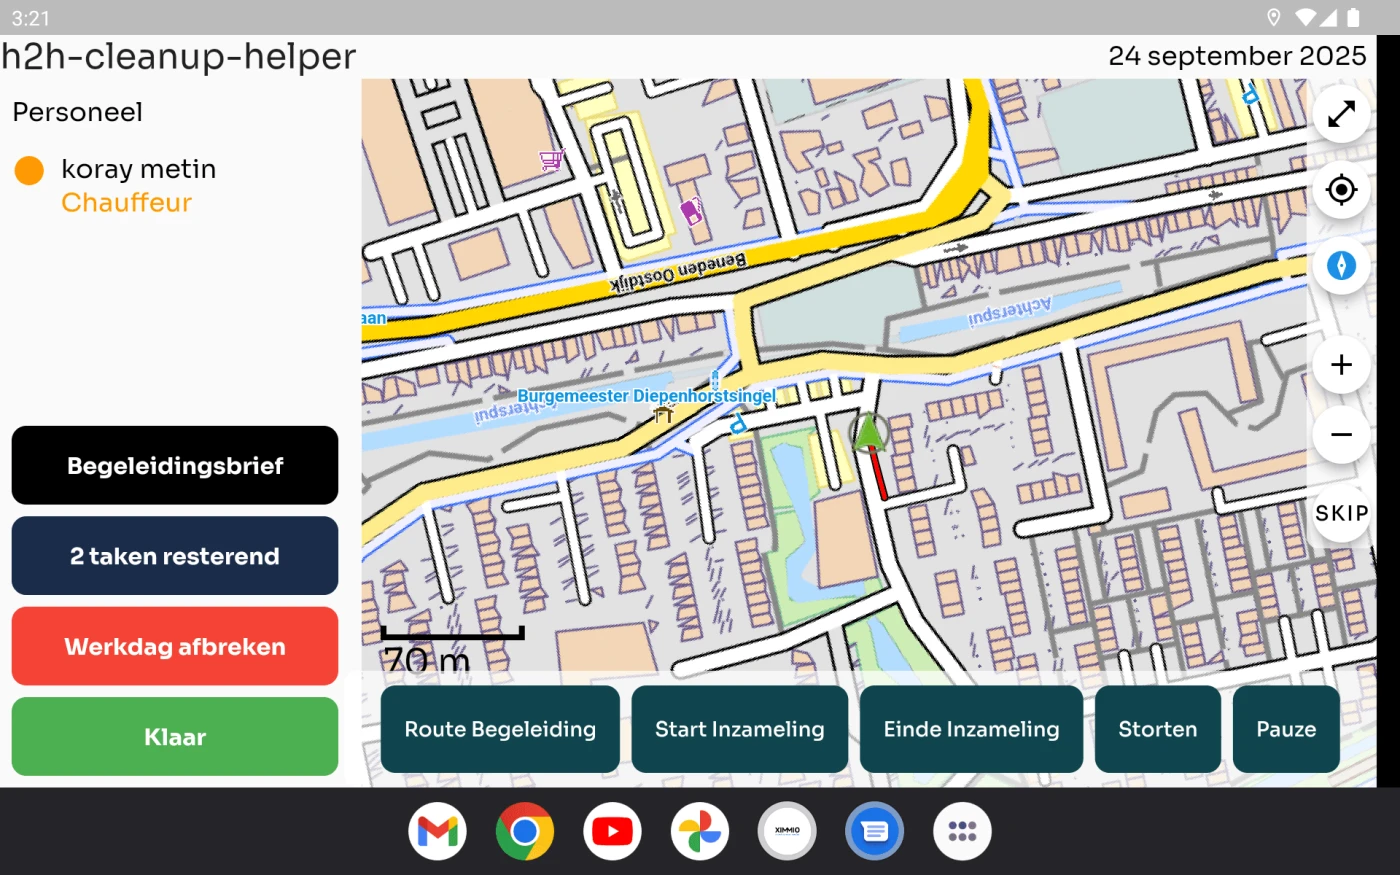This screenshot has width=1400, height=875.
Task: Tap the Personeel heading
Action: 77,112
